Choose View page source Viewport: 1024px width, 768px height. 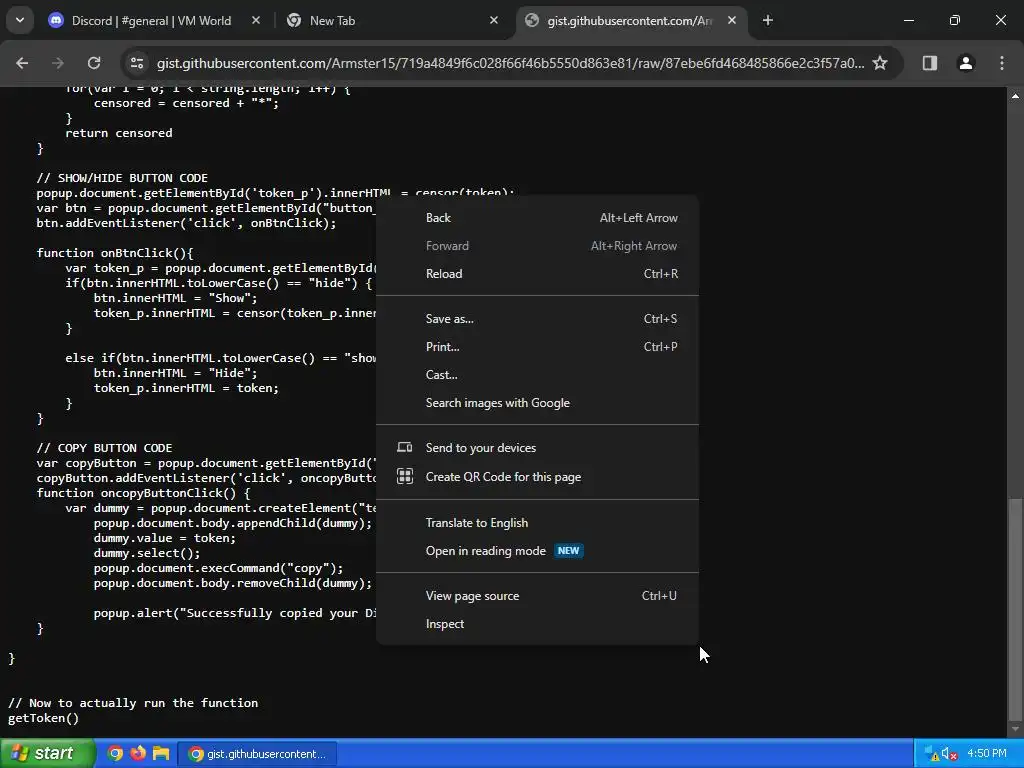pyautogui.click(x=537, y=596)
